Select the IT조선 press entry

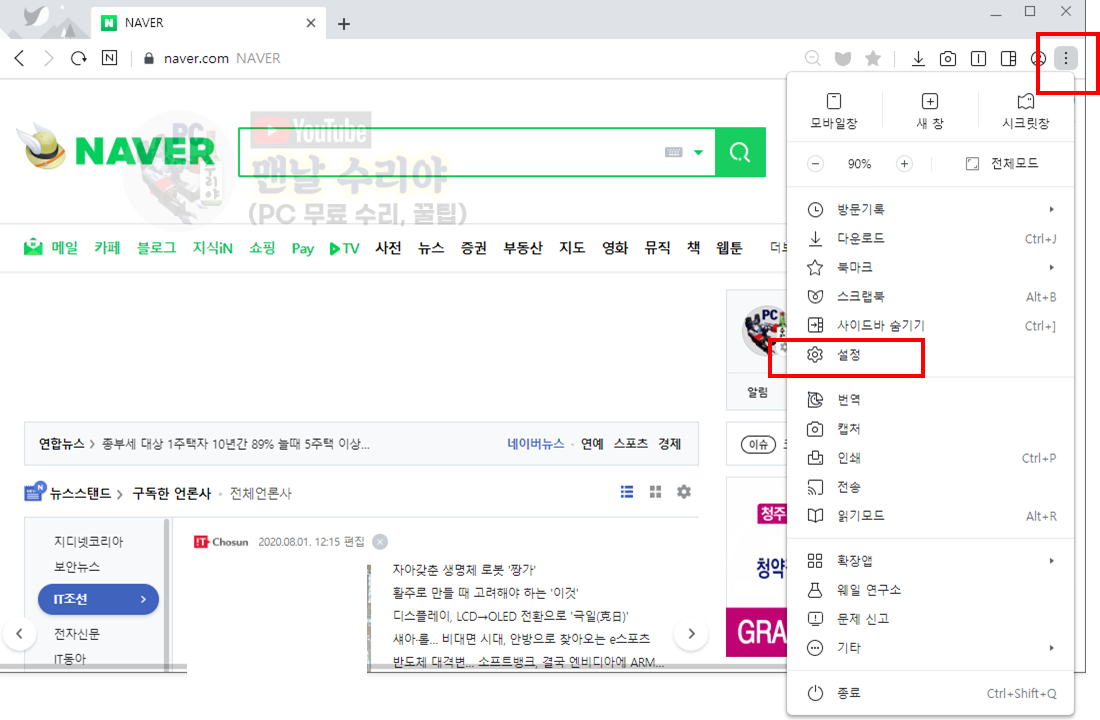pyautogui.click(x=98, y=599)
